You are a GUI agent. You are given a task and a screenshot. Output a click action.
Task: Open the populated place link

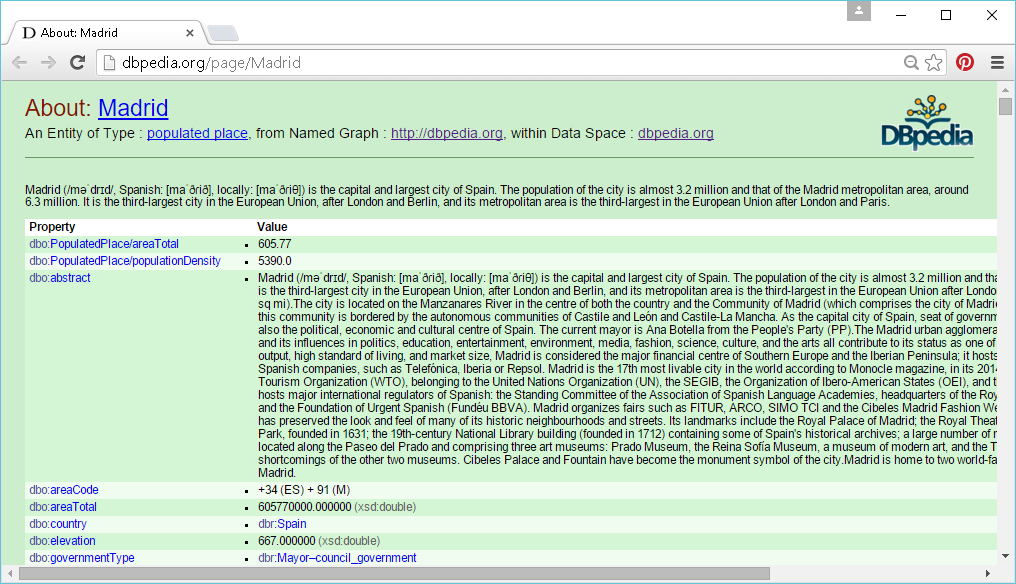pos(197,133)
